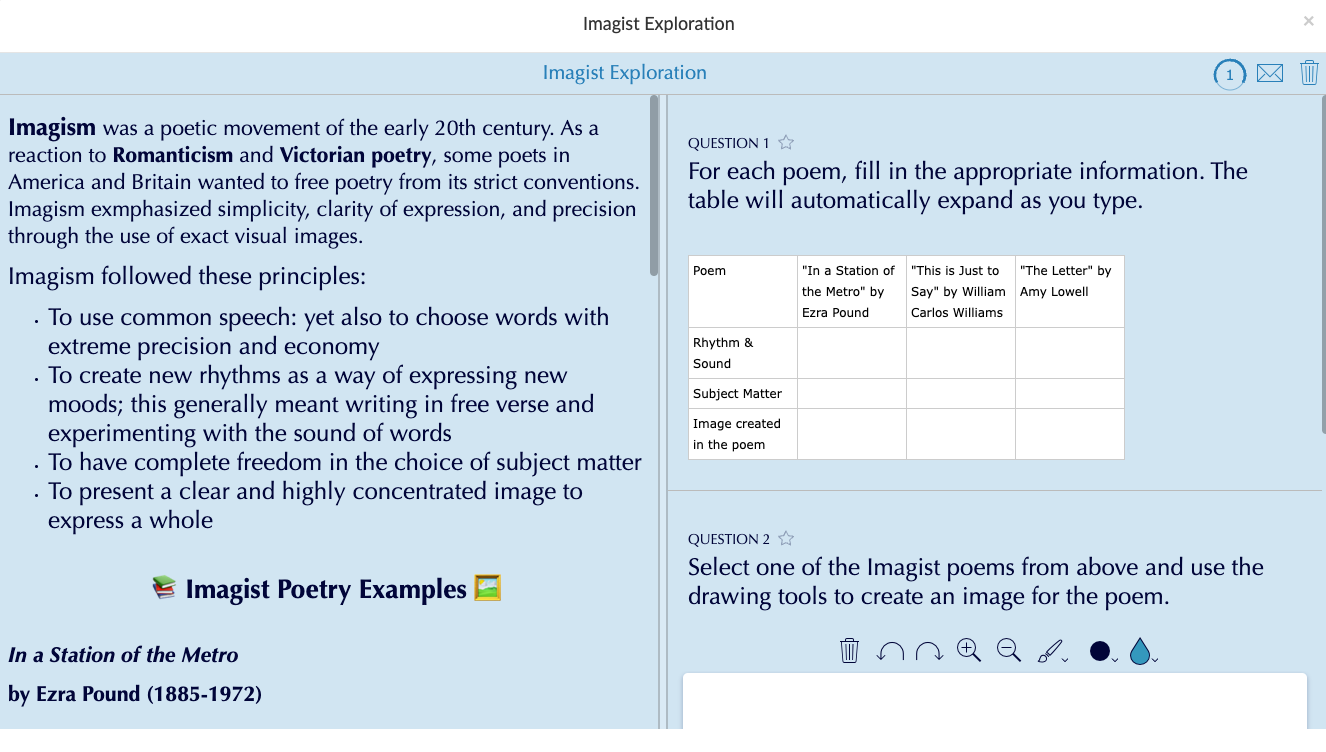Image resolution: width=1326 pixels, height=752 pixels.
Task: Clear the drawing canvas with the trash icon
Action: tap(849, 650)
